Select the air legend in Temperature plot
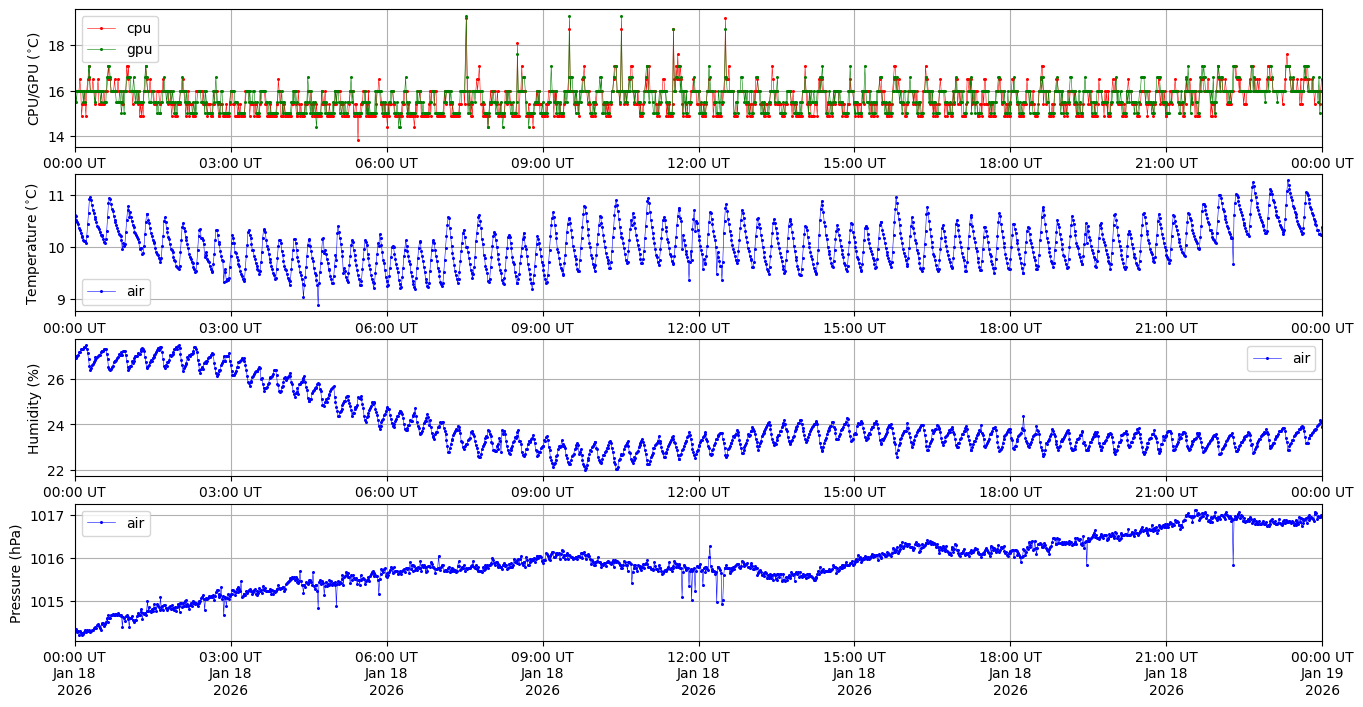The image size is (1363, 707). (116, 291)
